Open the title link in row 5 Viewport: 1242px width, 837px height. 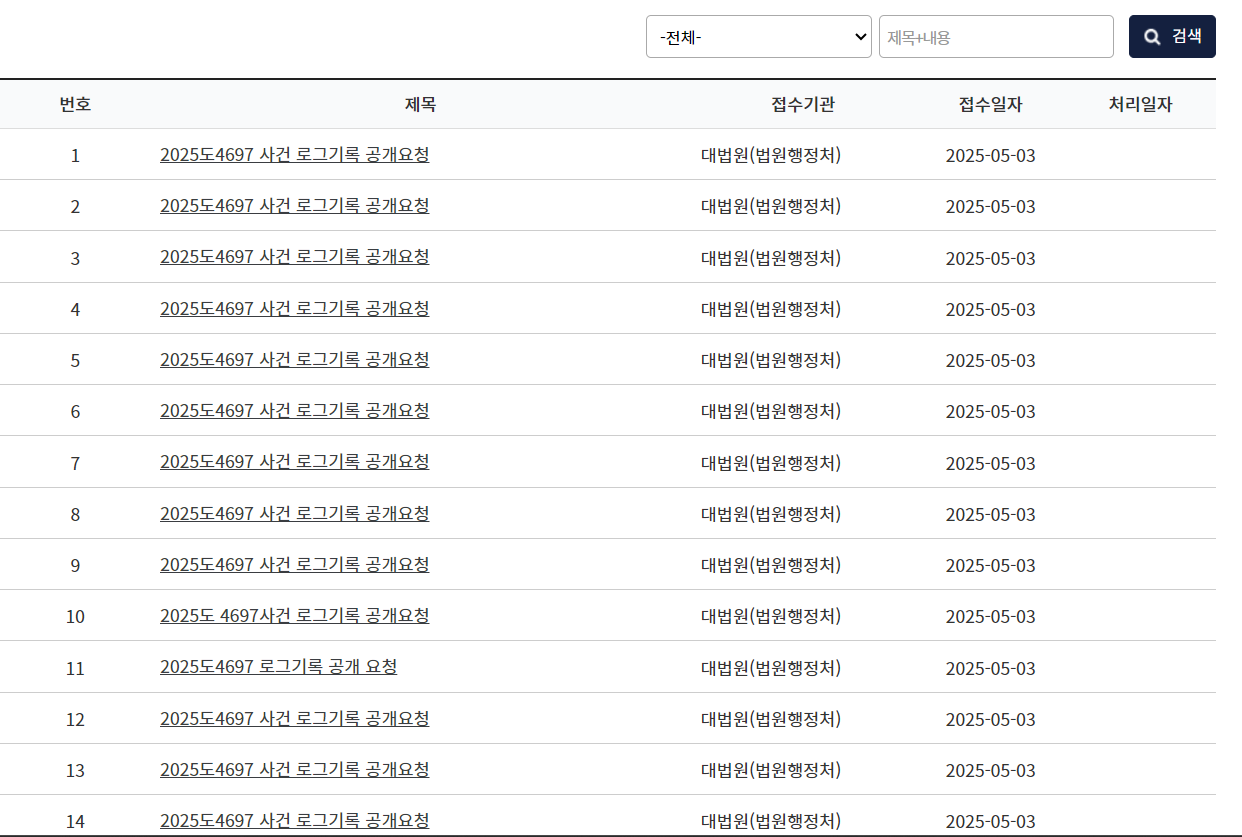tap(294, 360)
